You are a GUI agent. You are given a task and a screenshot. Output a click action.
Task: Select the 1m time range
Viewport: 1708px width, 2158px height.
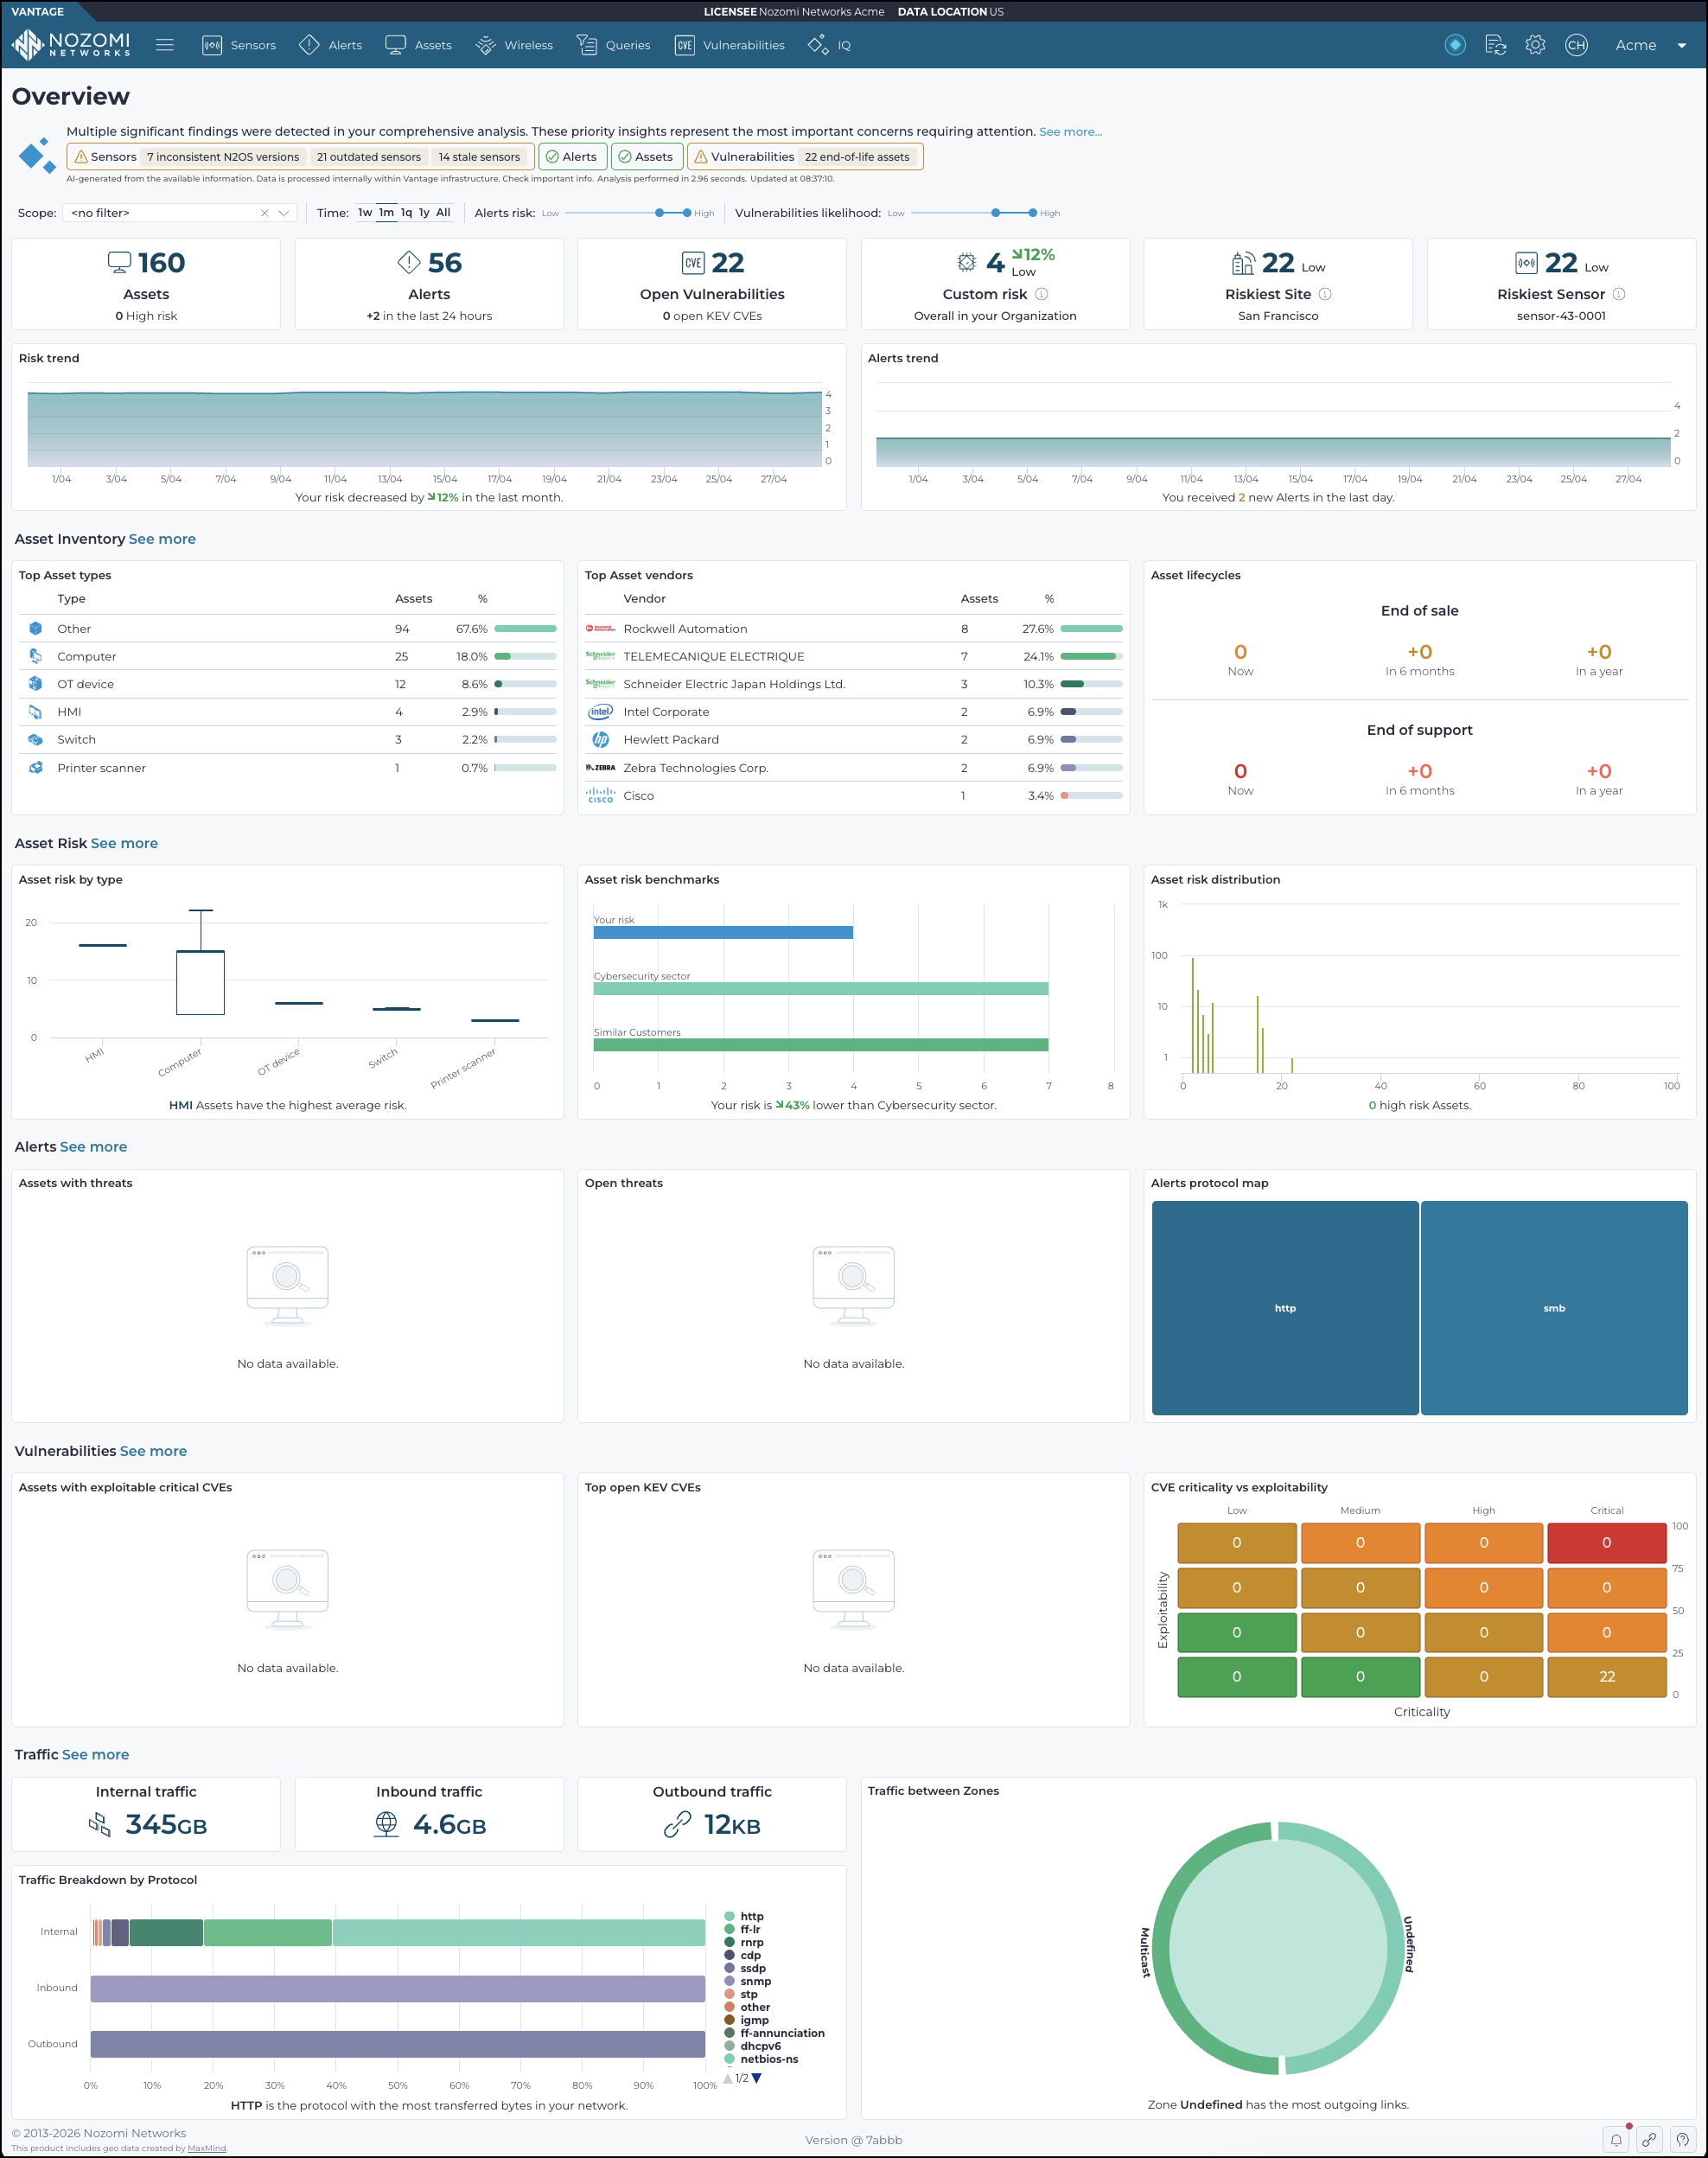[386, 212]
